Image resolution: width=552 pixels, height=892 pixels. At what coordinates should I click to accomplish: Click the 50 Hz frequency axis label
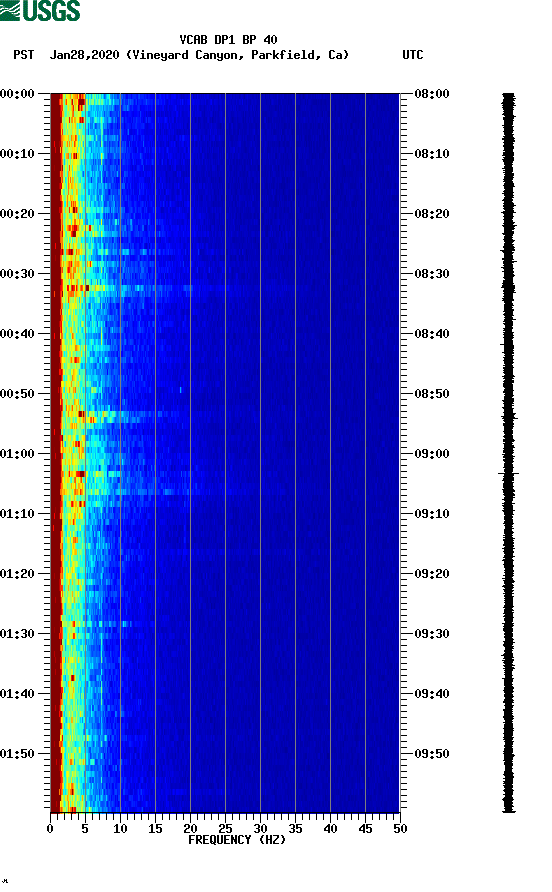pyautogui.click(x=400, y=829)
